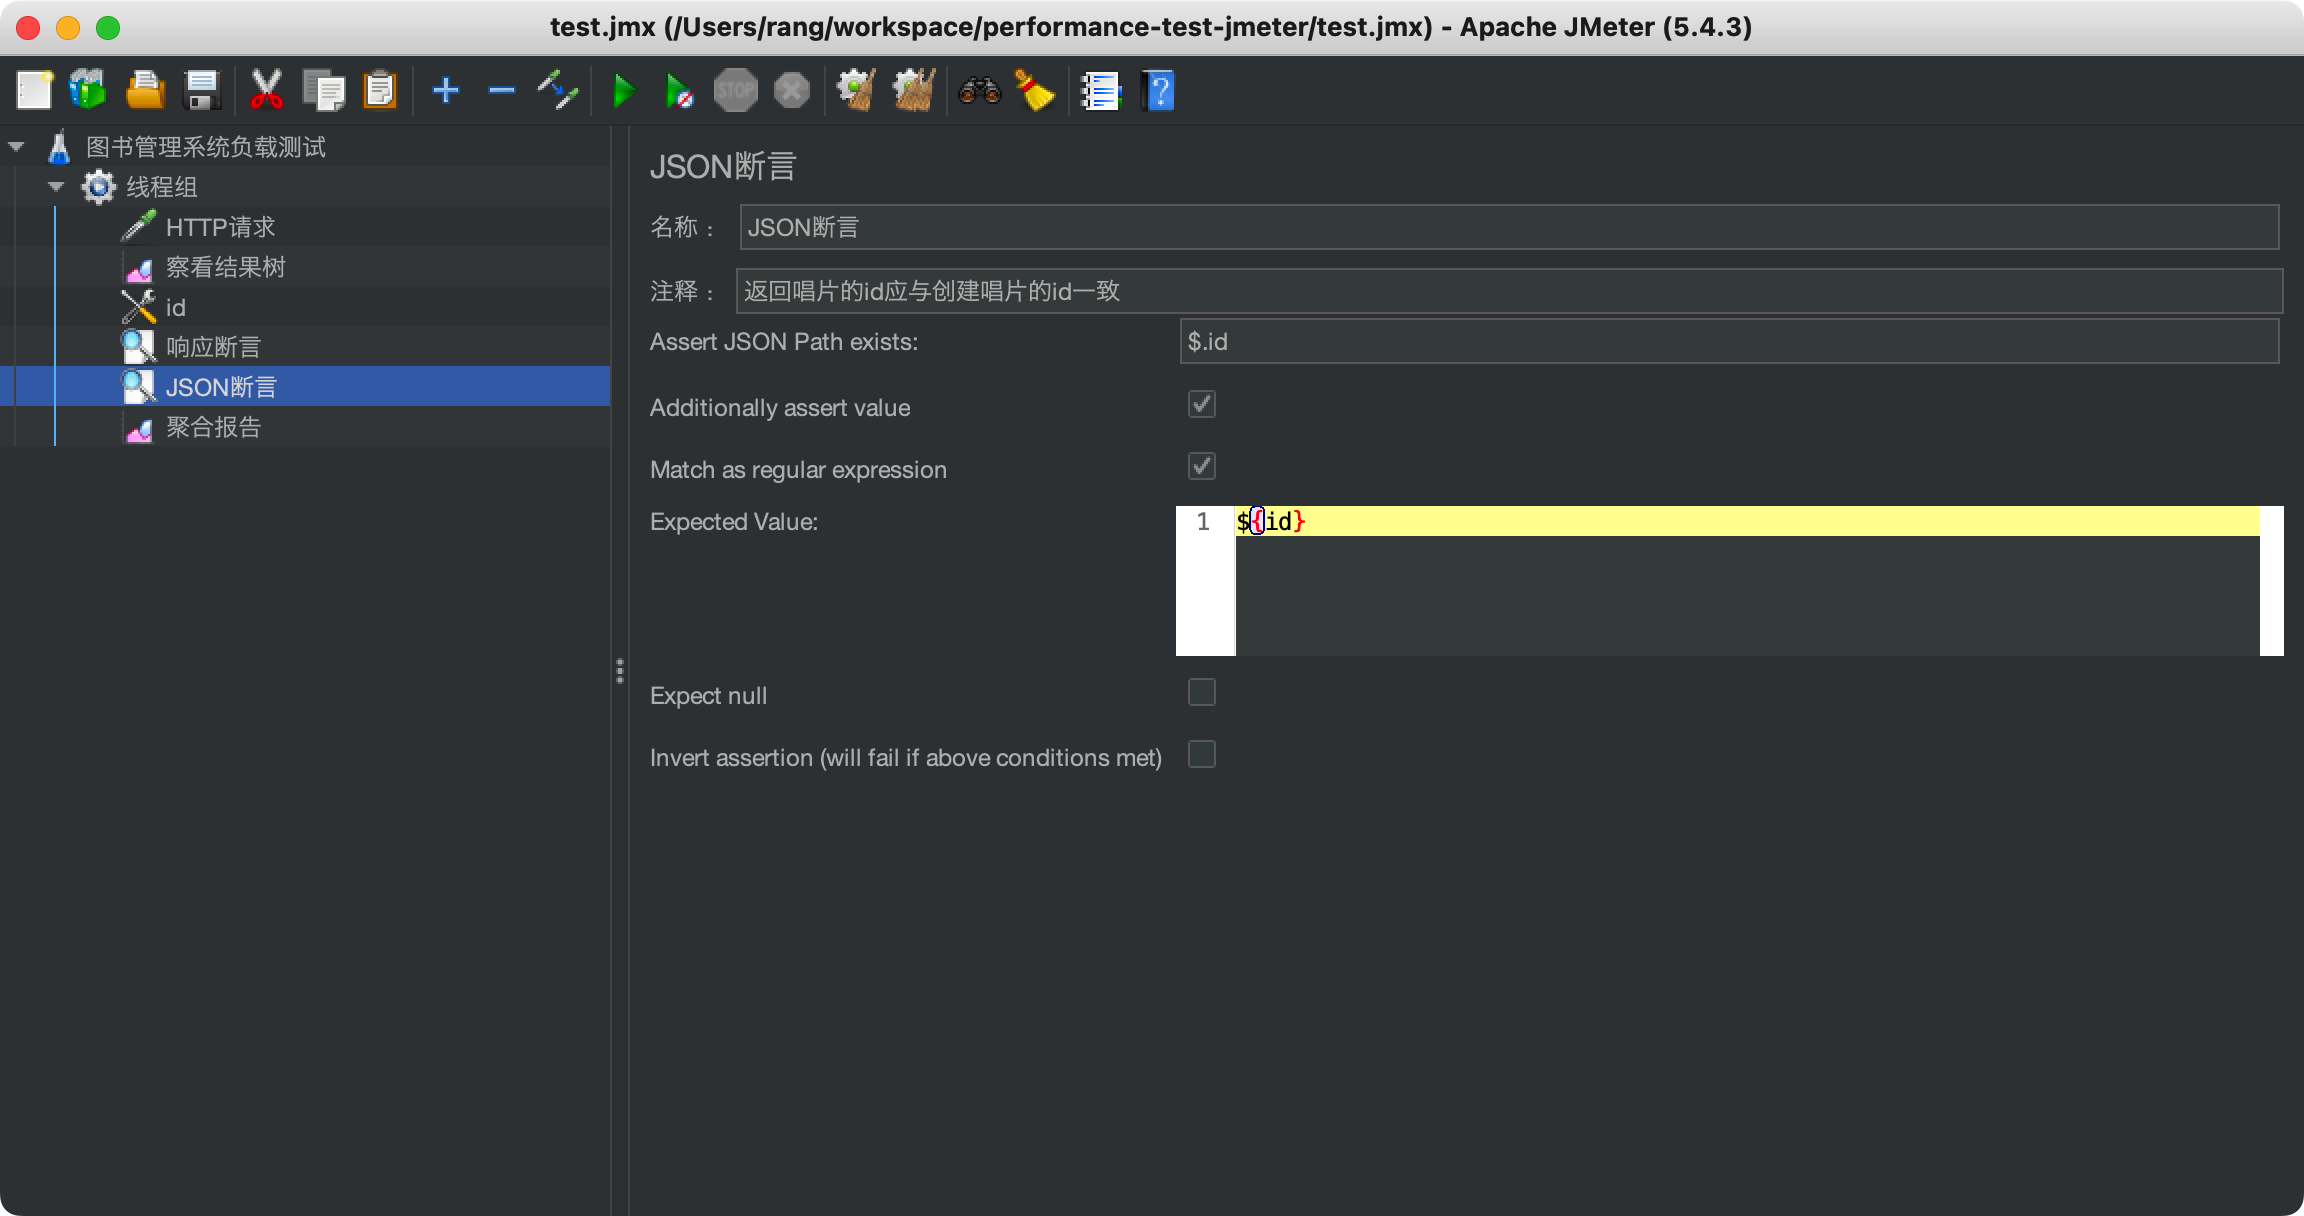The image size is (2304, 1216).
Task: Click the Clear All toolbar icon
Action: pos(913,91)
